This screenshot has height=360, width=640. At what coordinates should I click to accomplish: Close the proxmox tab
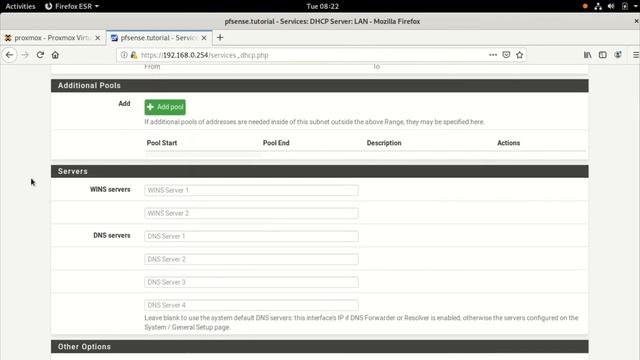coord(98,38)
